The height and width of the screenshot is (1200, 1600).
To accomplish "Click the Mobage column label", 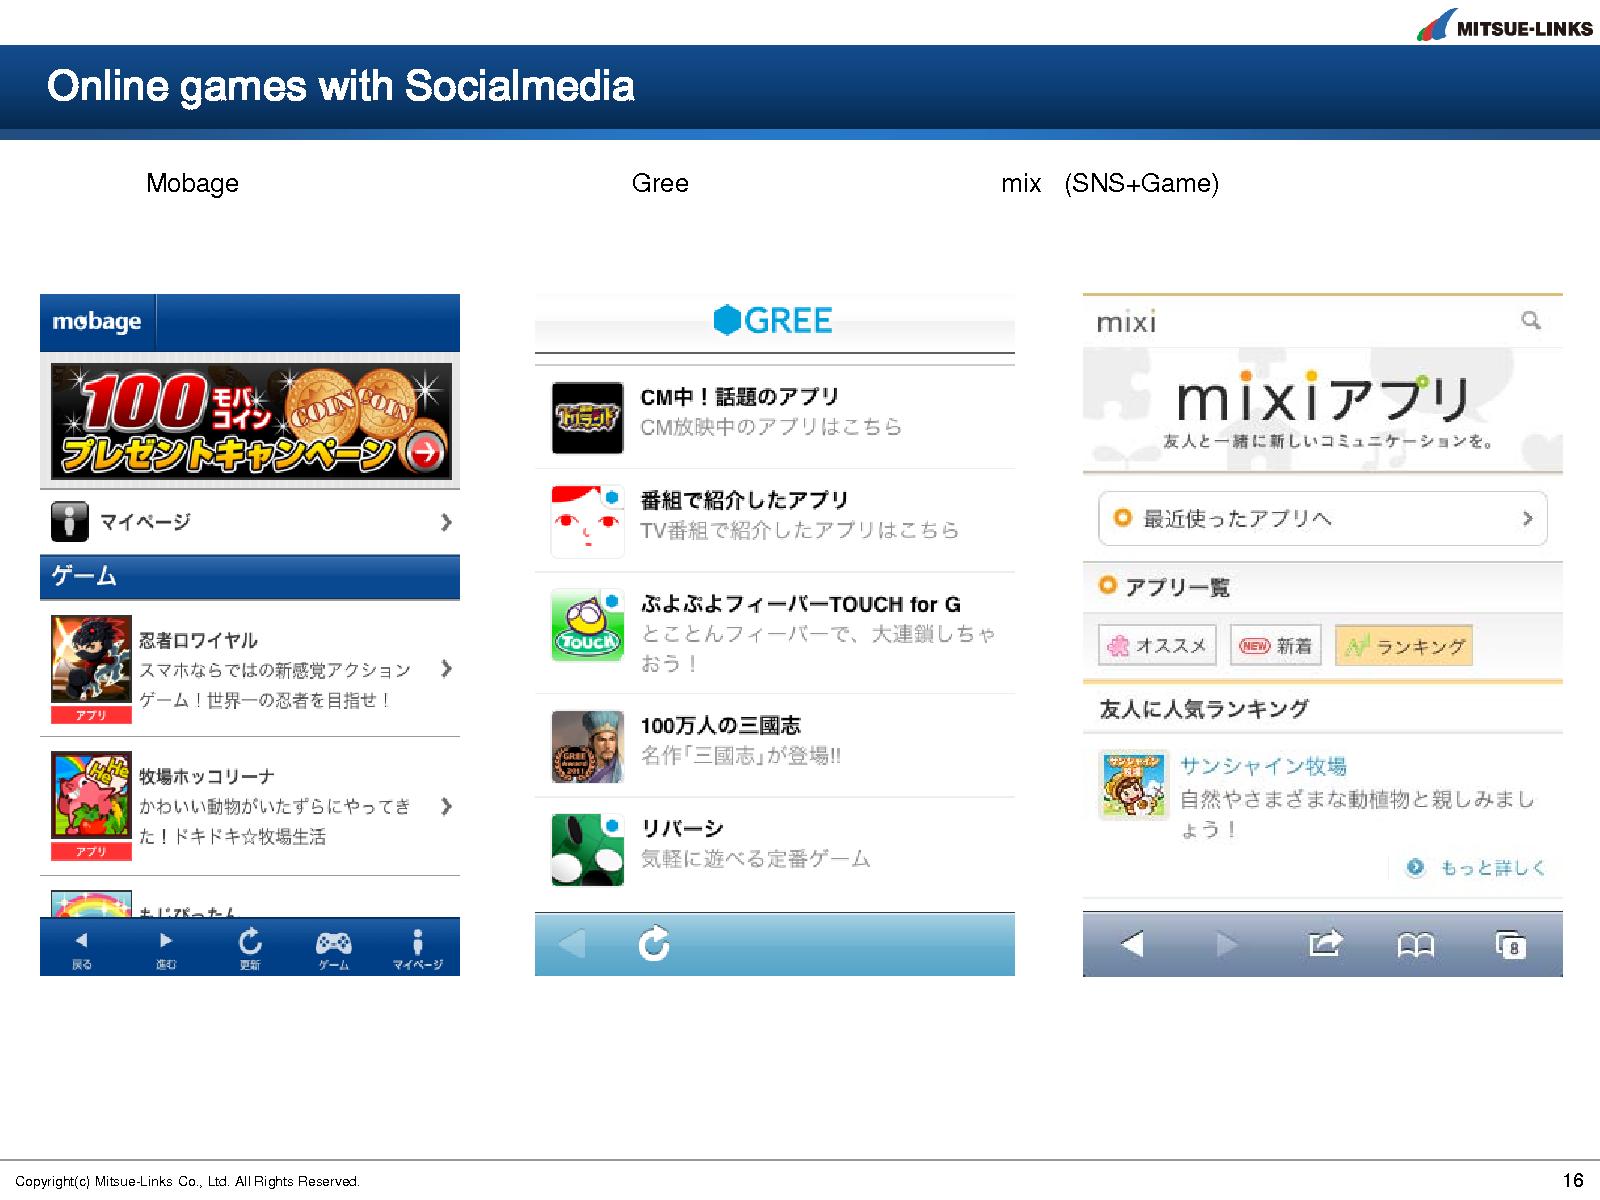I will 192,183.
